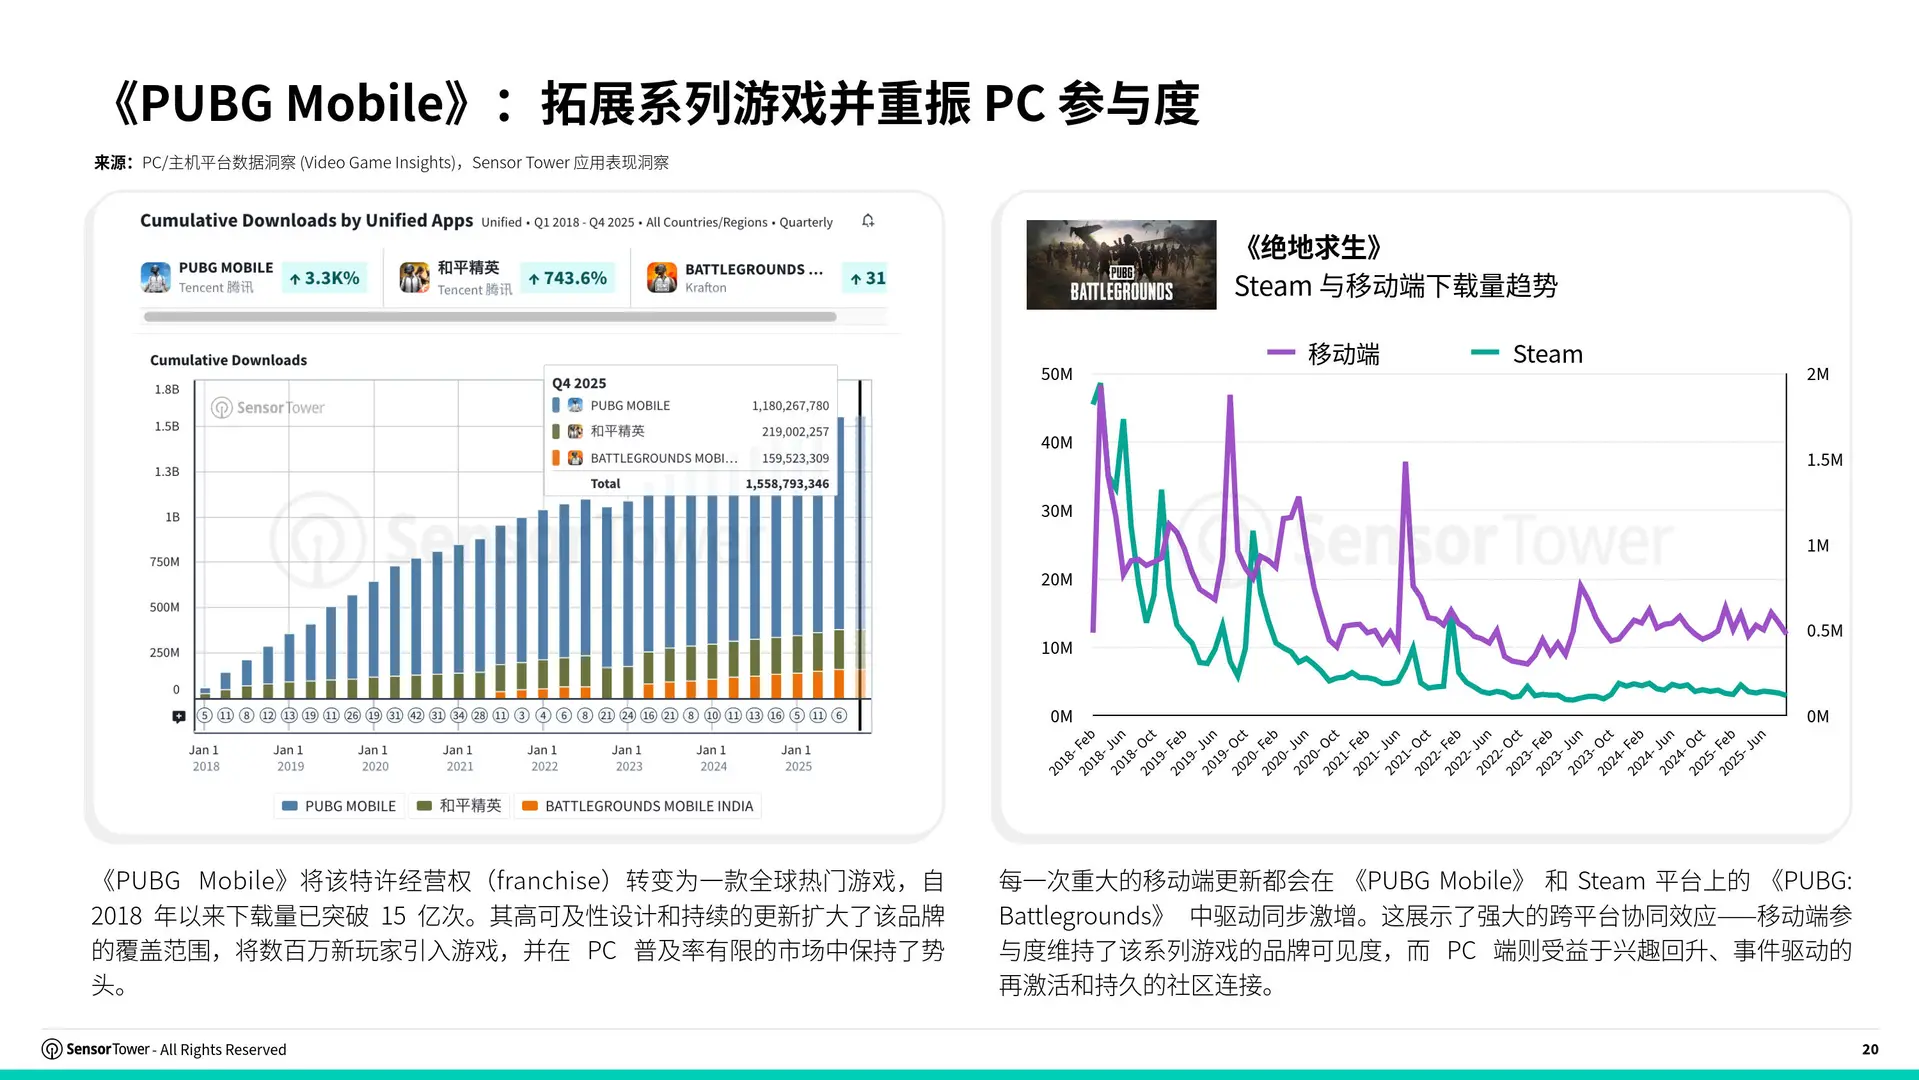Click the comment bubble icon below the bar chart
1919x1080 pixels.
pos(178,715)
